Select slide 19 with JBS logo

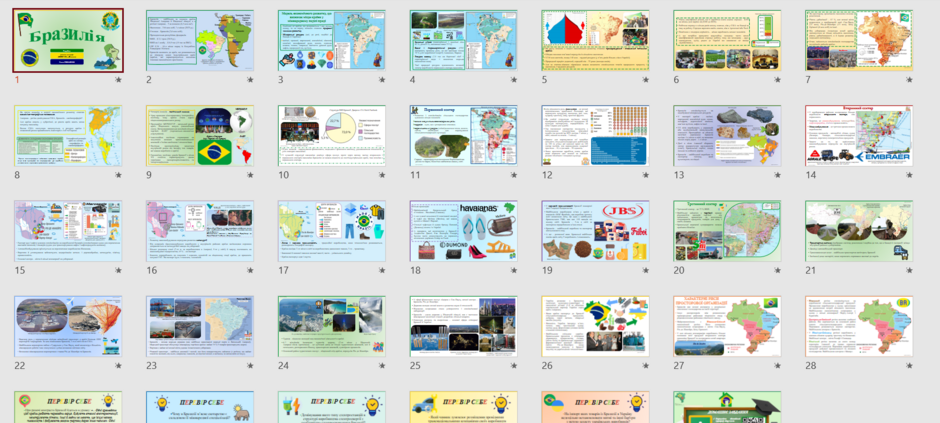point(595,231)
